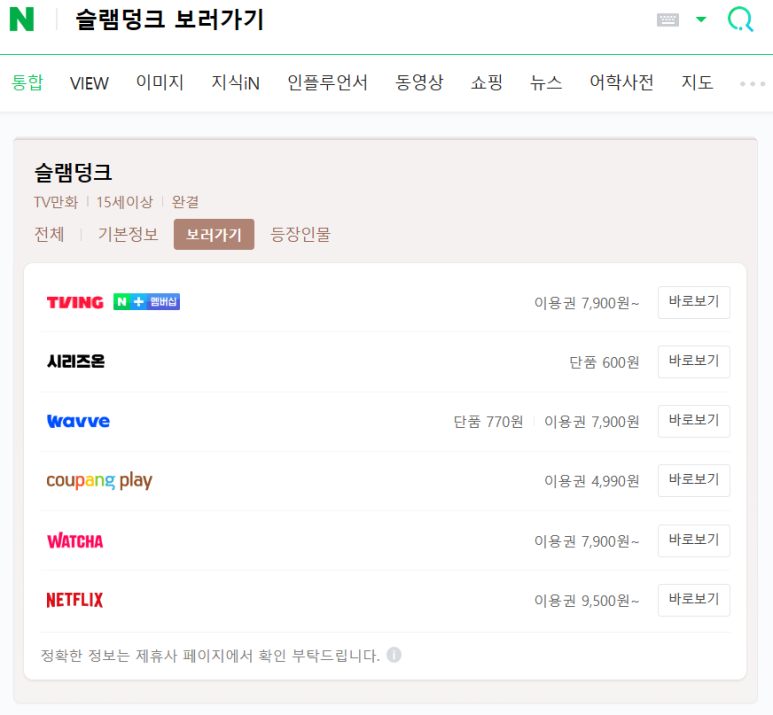This screenshot has width=773, height=715.
Task: Select the 전체 sub-tab
Action: (49, 234)
